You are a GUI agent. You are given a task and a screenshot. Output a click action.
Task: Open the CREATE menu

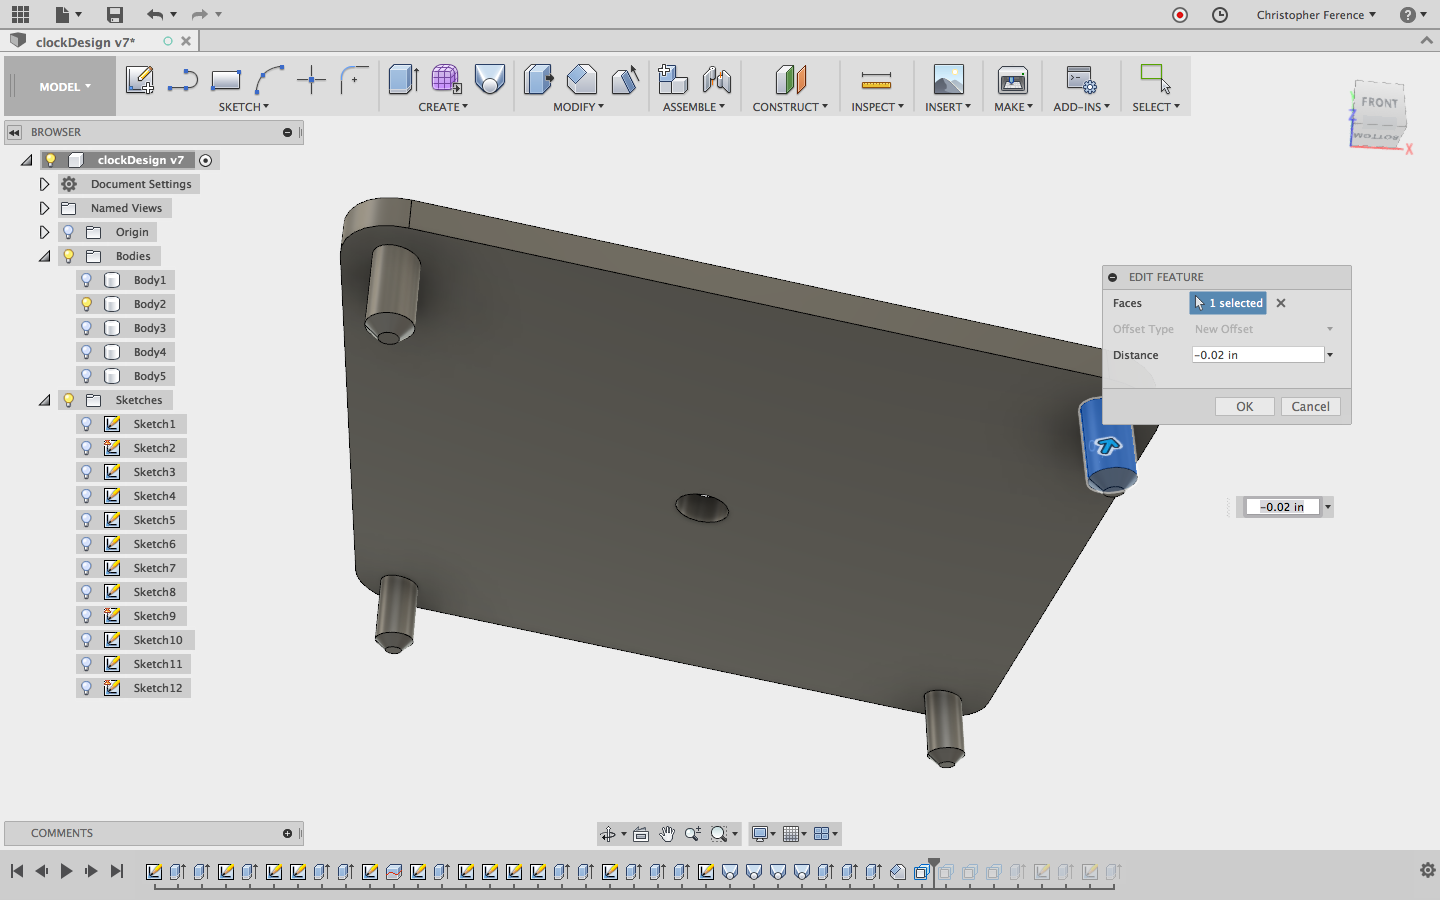click(x=443, y=107)
